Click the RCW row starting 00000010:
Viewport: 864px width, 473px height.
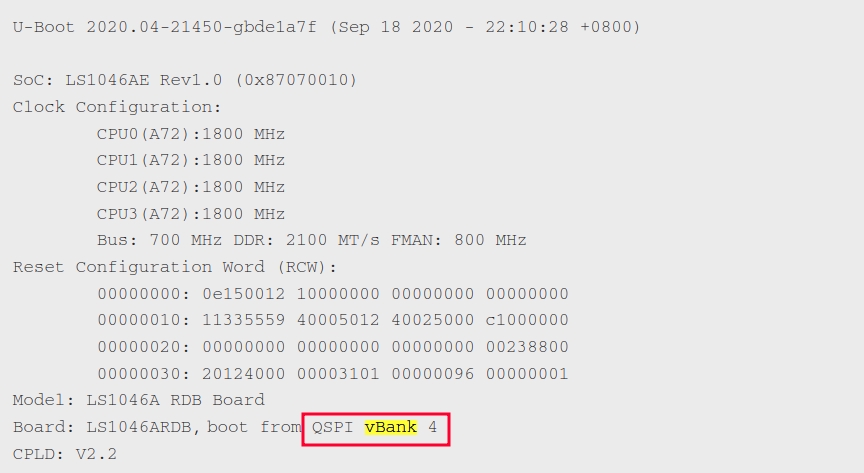pos(332,320)
